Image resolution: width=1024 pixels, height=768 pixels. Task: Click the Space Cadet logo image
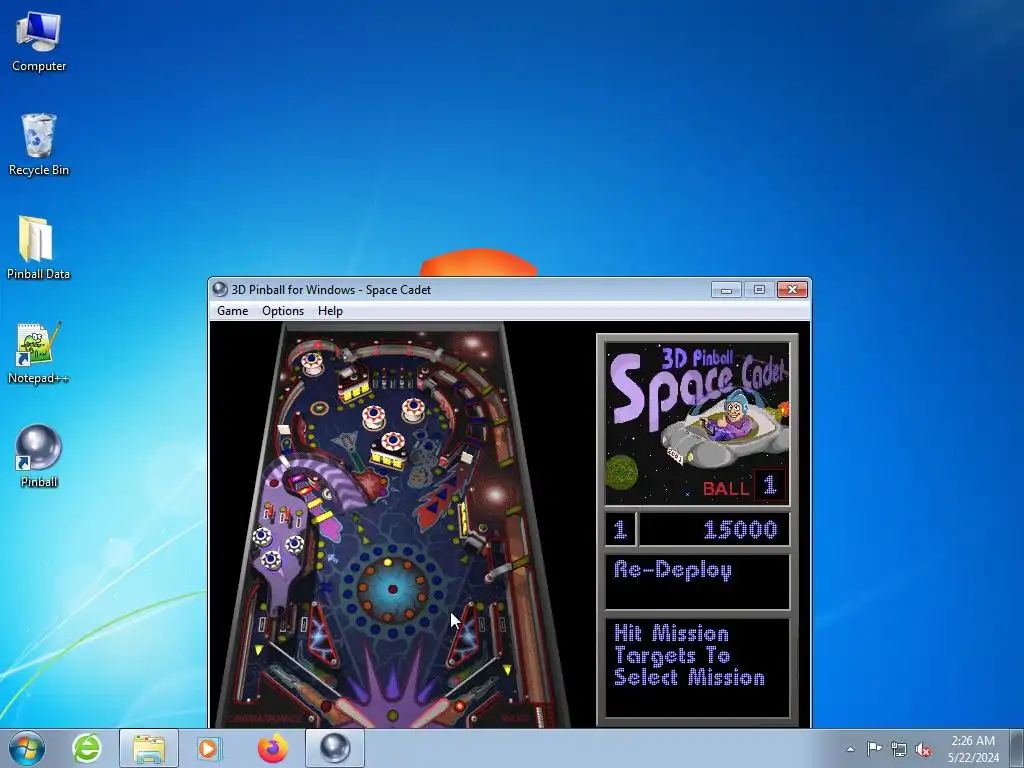click(x=697, y=424)
